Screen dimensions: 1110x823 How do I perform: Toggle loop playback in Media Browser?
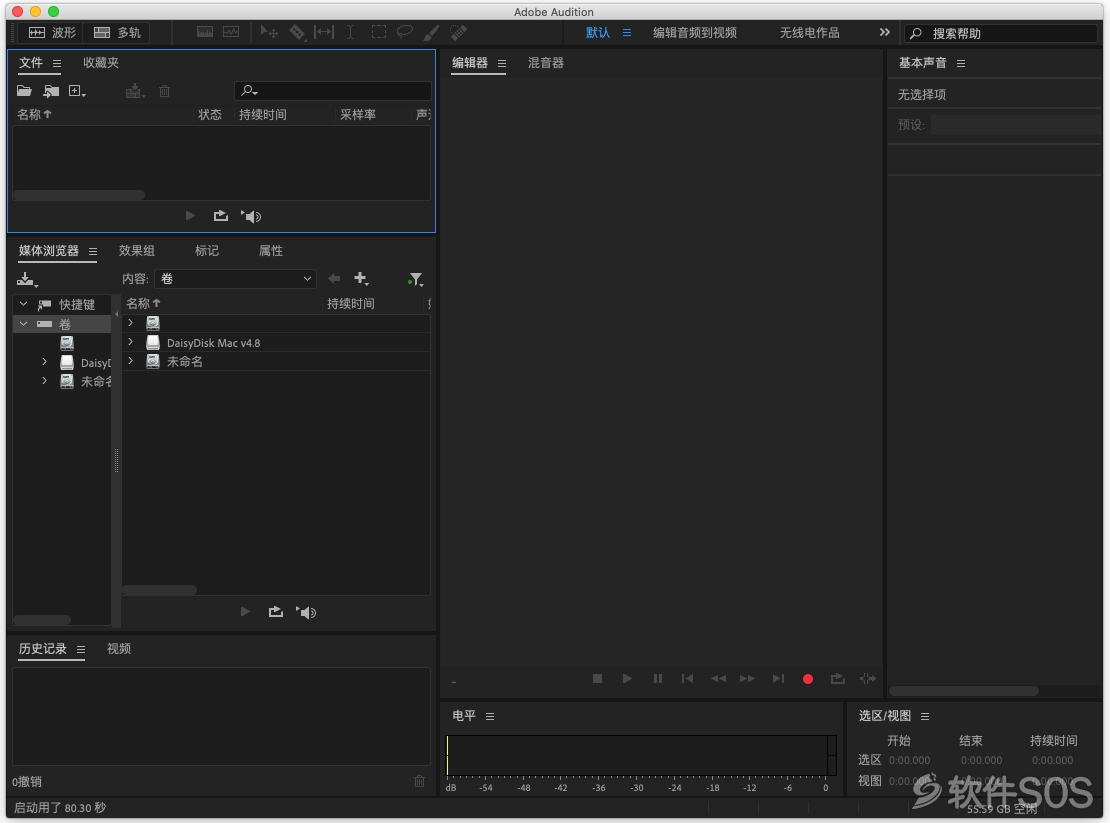pos(275,612)
